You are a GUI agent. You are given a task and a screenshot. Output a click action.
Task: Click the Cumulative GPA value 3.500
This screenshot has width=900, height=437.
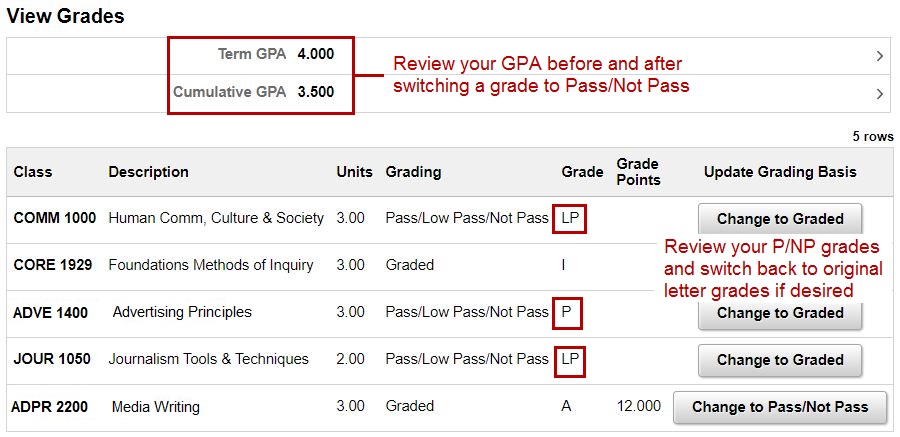316,92
